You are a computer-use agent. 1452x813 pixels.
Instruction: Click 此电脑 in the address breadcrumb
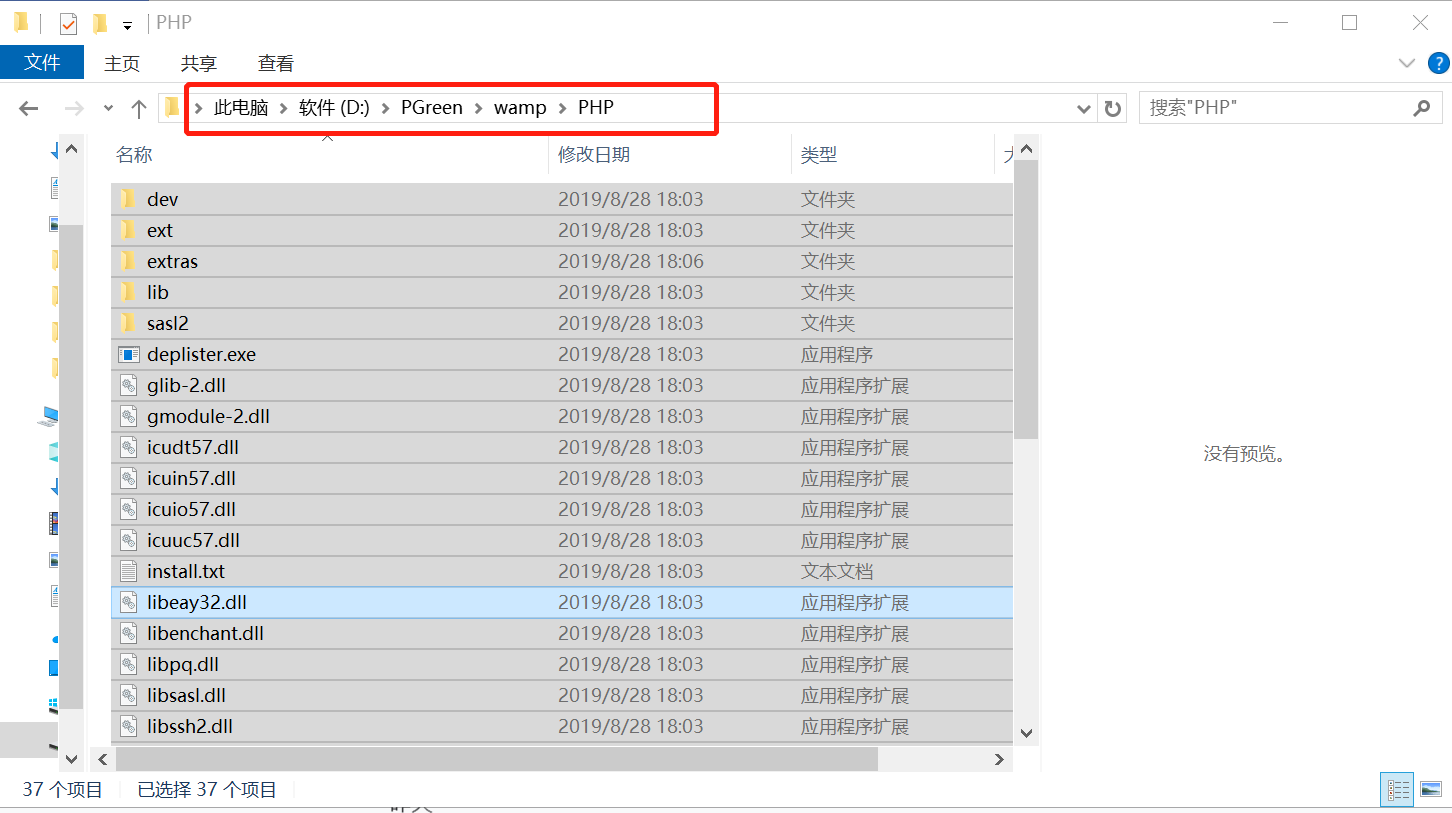(241, 108)
